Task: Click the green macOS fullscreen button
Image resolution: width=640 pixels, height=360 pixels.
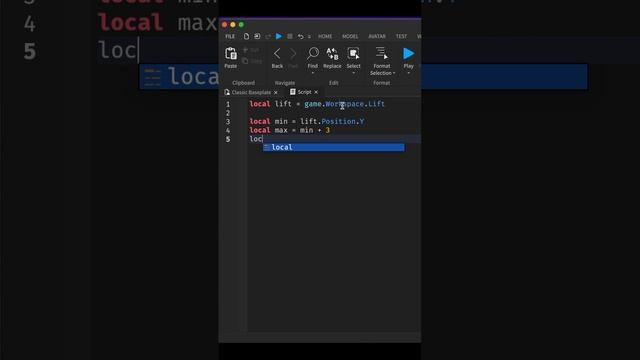Action: pyautogui.click(x=241, y=25)
